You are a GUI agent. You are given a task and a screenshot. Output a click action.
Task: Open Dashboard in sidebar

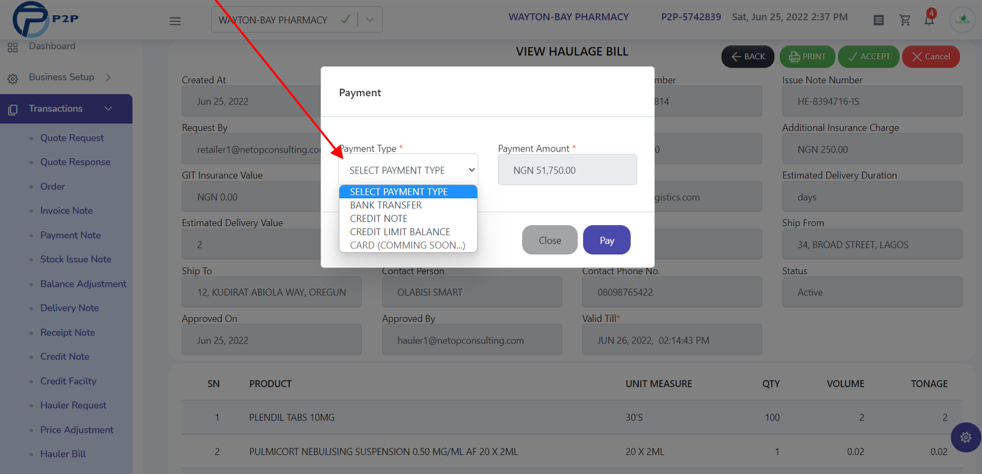point(52,46)
